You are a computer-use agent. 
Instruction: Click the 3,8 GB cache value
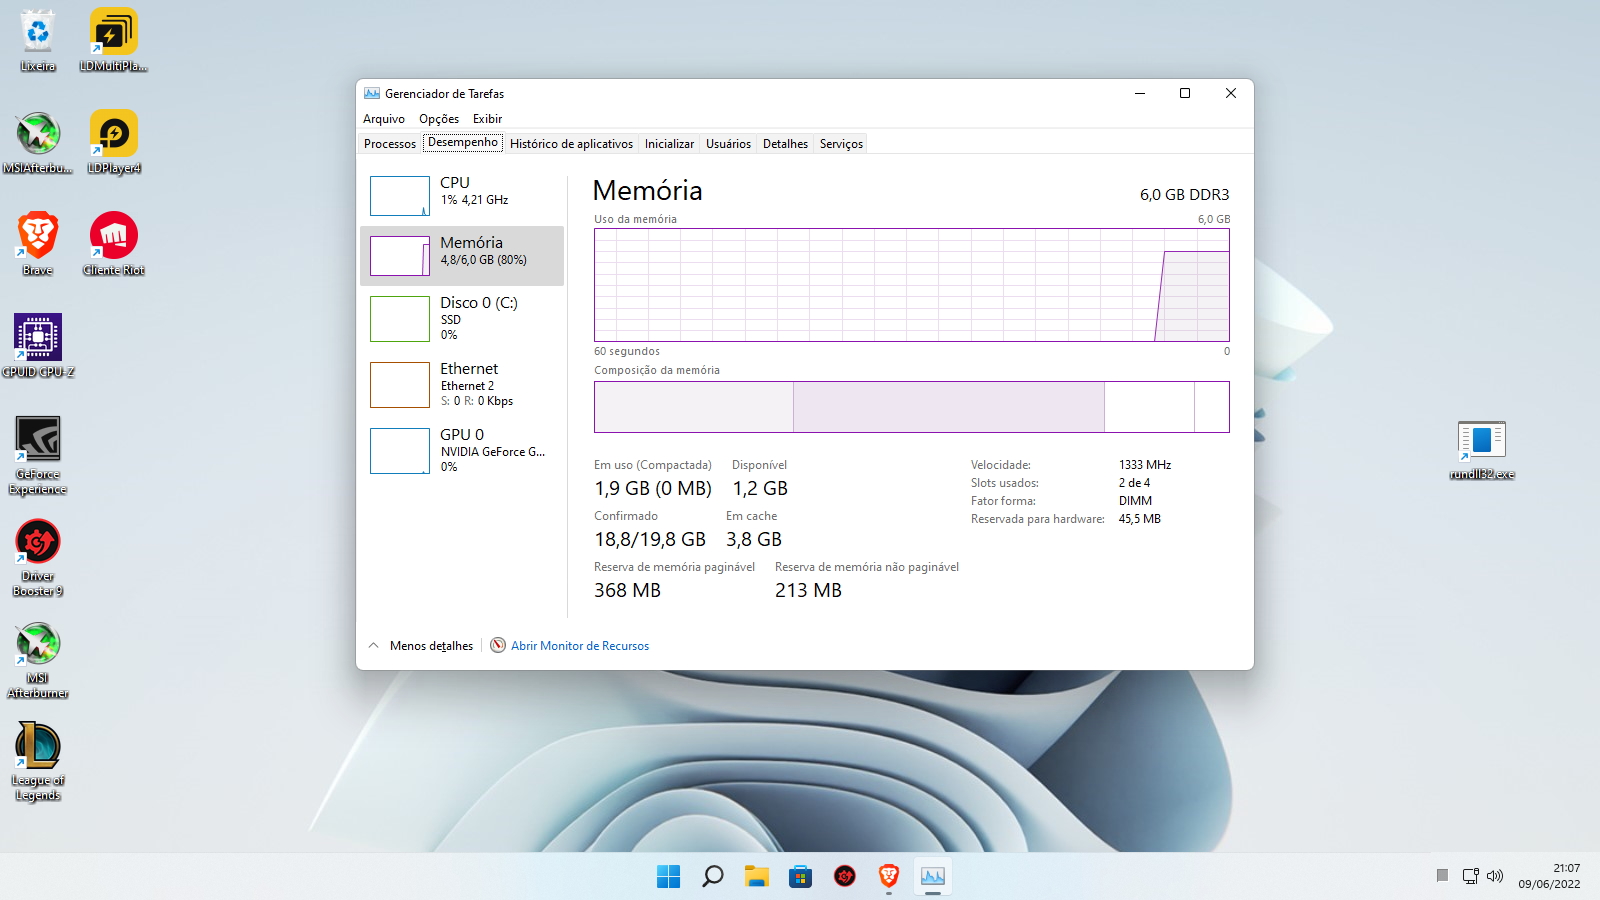(x=754, y=540)
